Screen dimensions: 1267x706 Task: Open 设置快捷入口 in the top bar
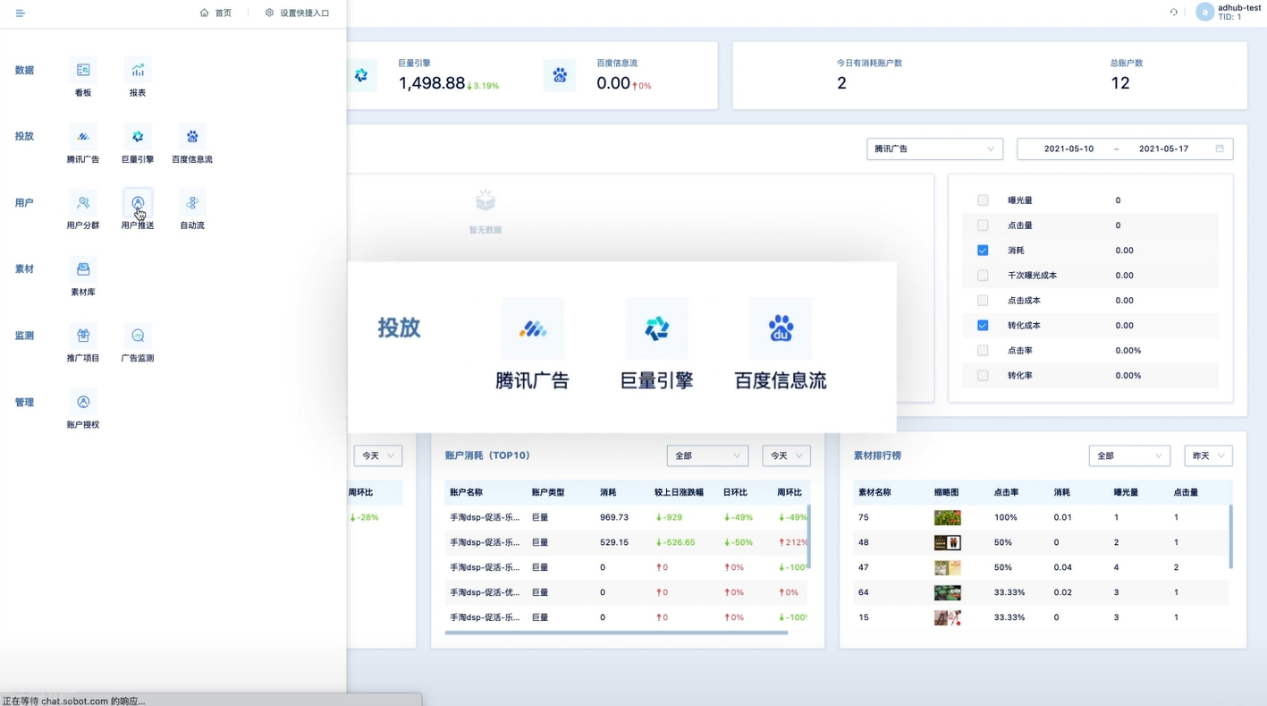click(297, 13)
